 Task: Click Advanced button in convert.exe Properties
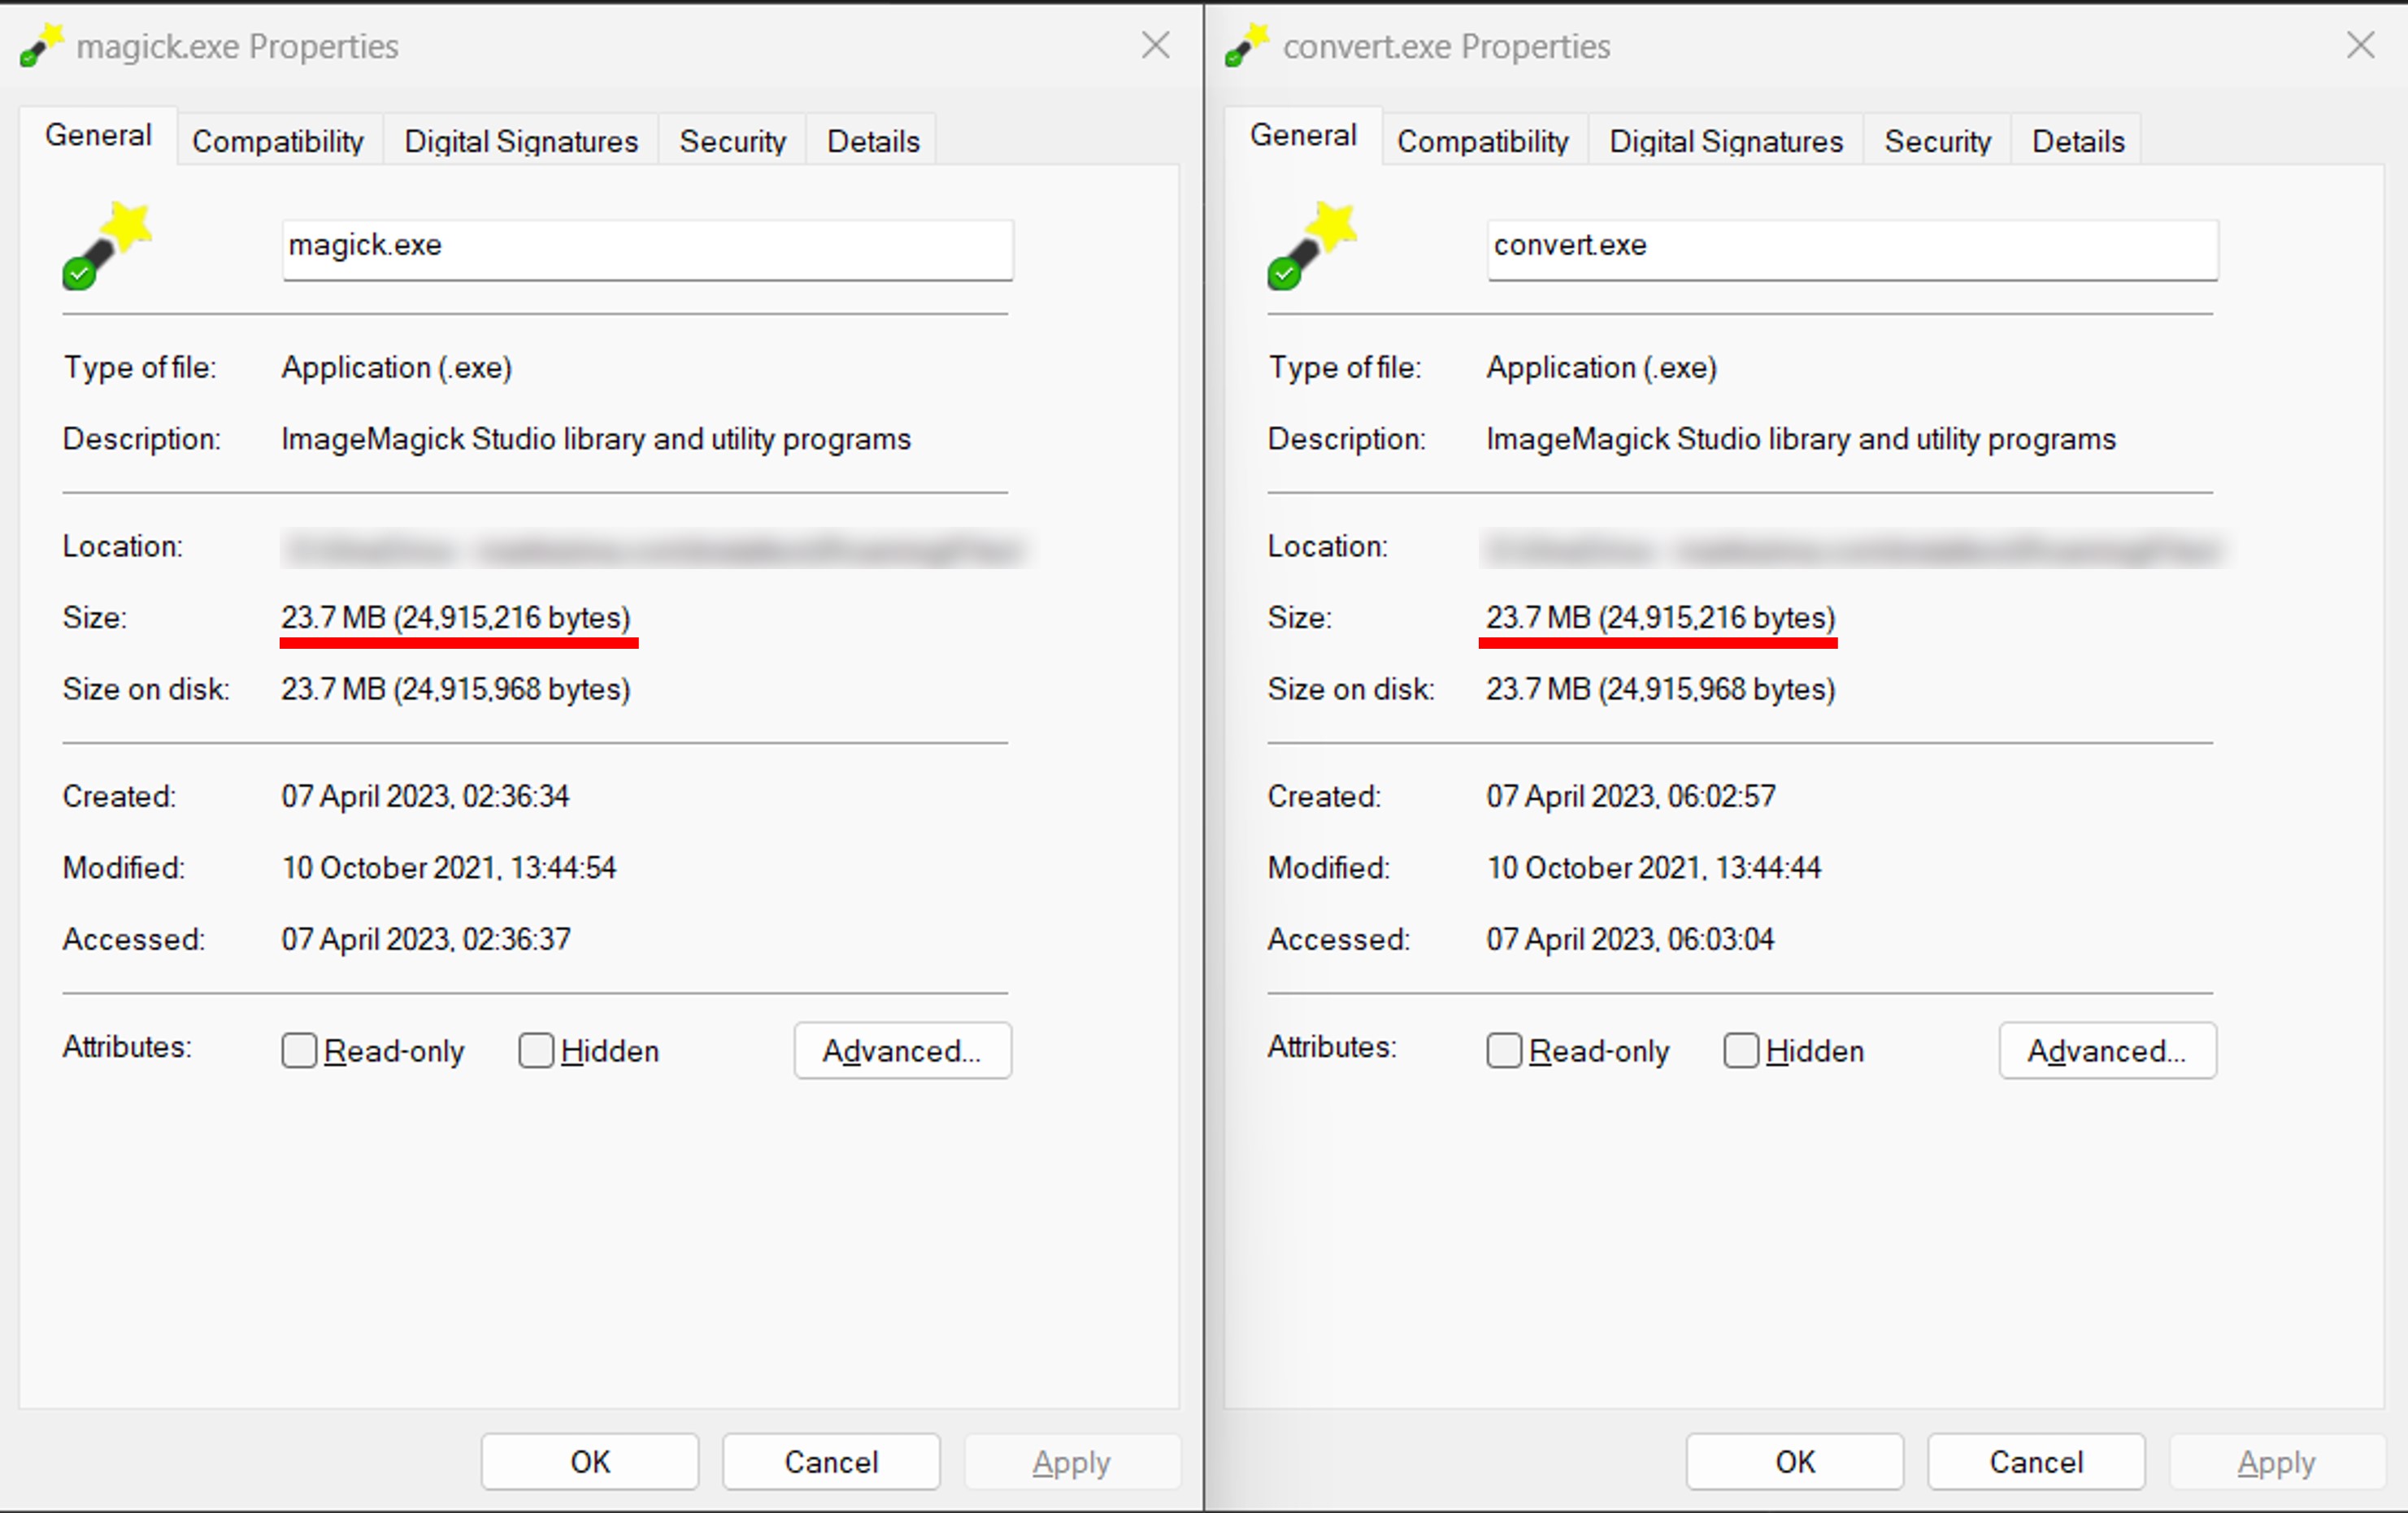[2108, 1051]
